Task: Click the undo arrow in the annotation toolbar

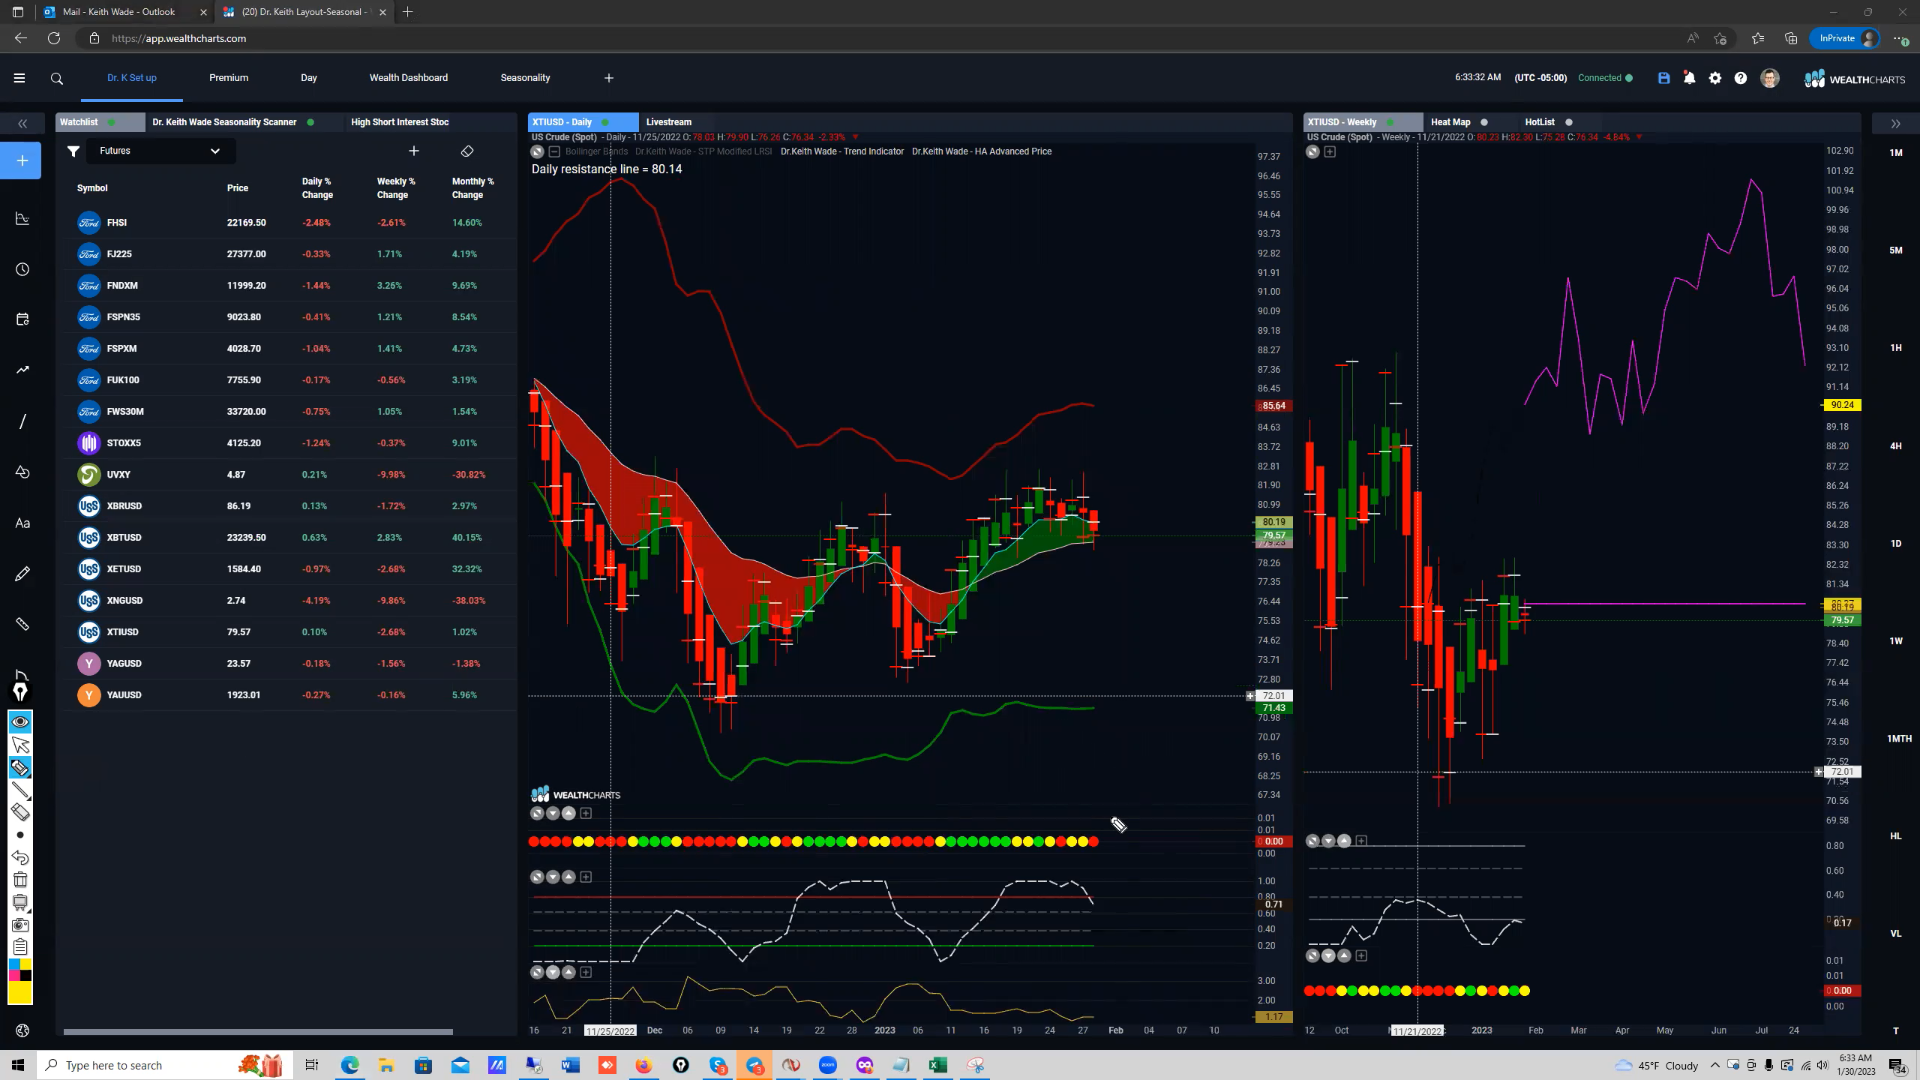Action: [20, 858]
